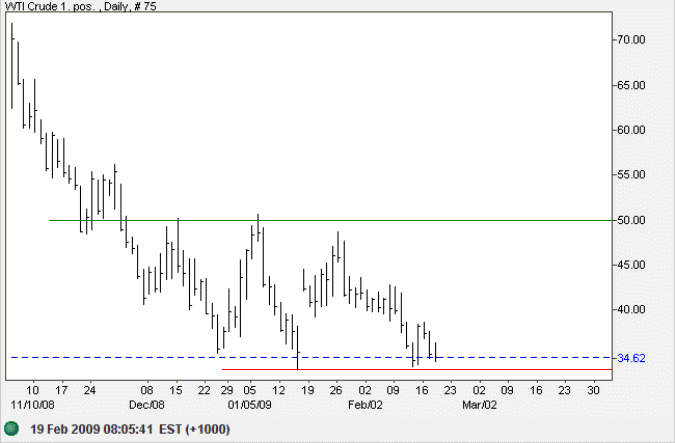Click the 11/10/08 date label
Viewport: 675px width, 443px height.
[x=33, y=405]
